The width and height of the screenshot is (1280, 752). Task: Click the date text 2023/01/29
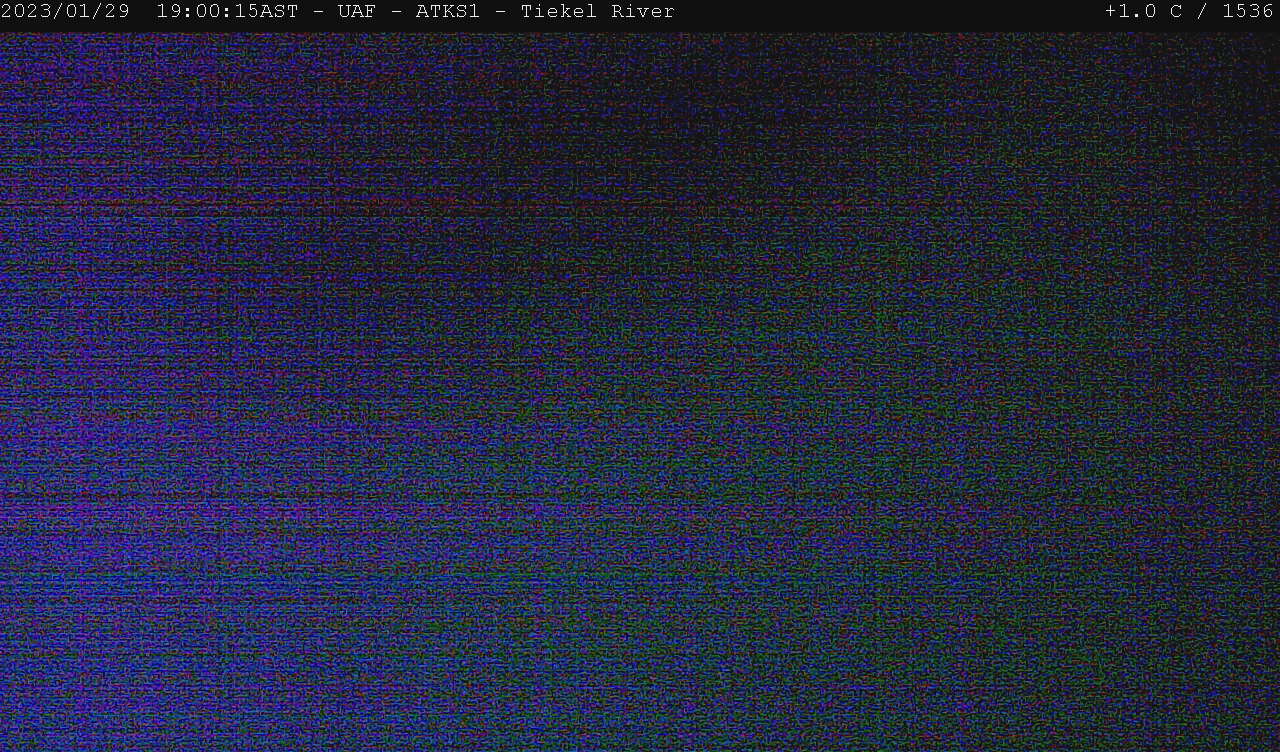65,12
